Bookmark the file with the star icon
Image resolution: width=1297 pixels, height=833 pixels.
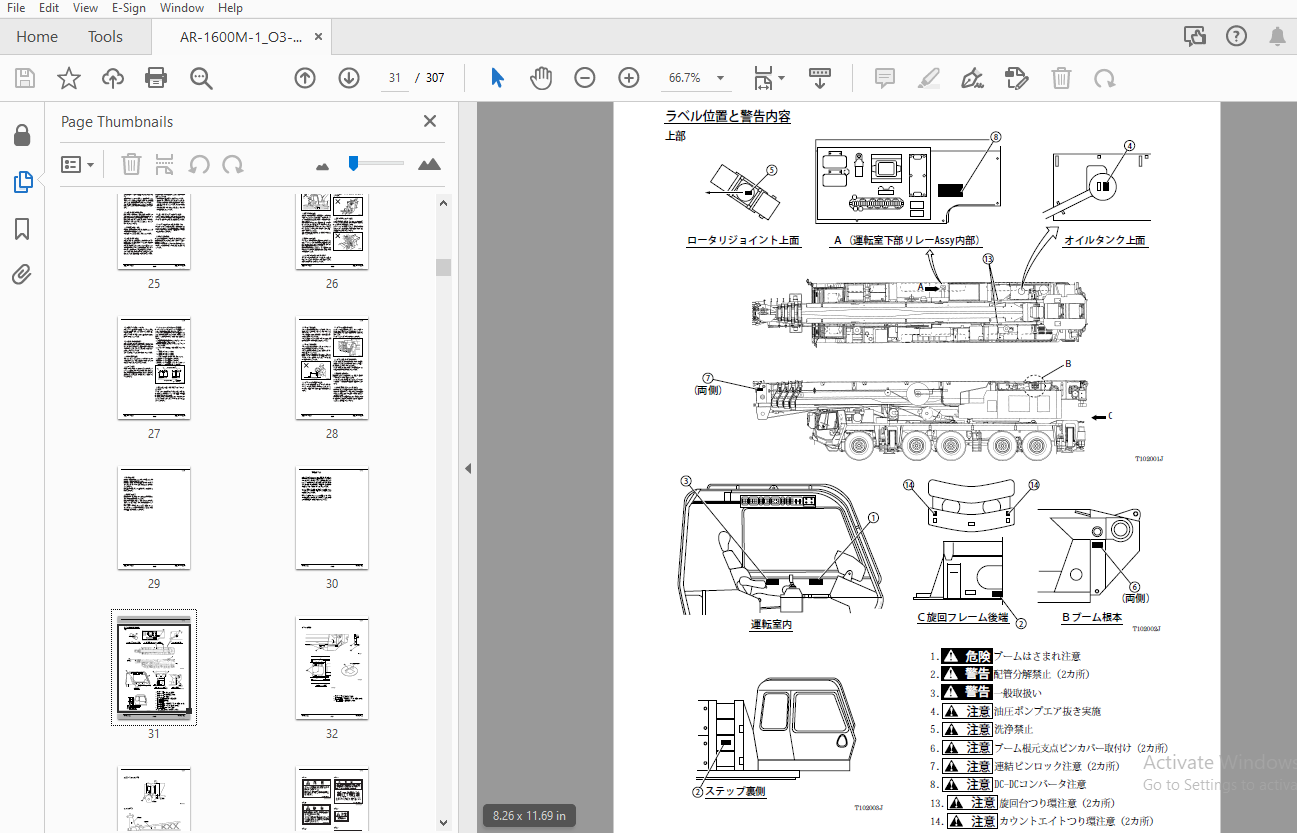tap(68, 78)
